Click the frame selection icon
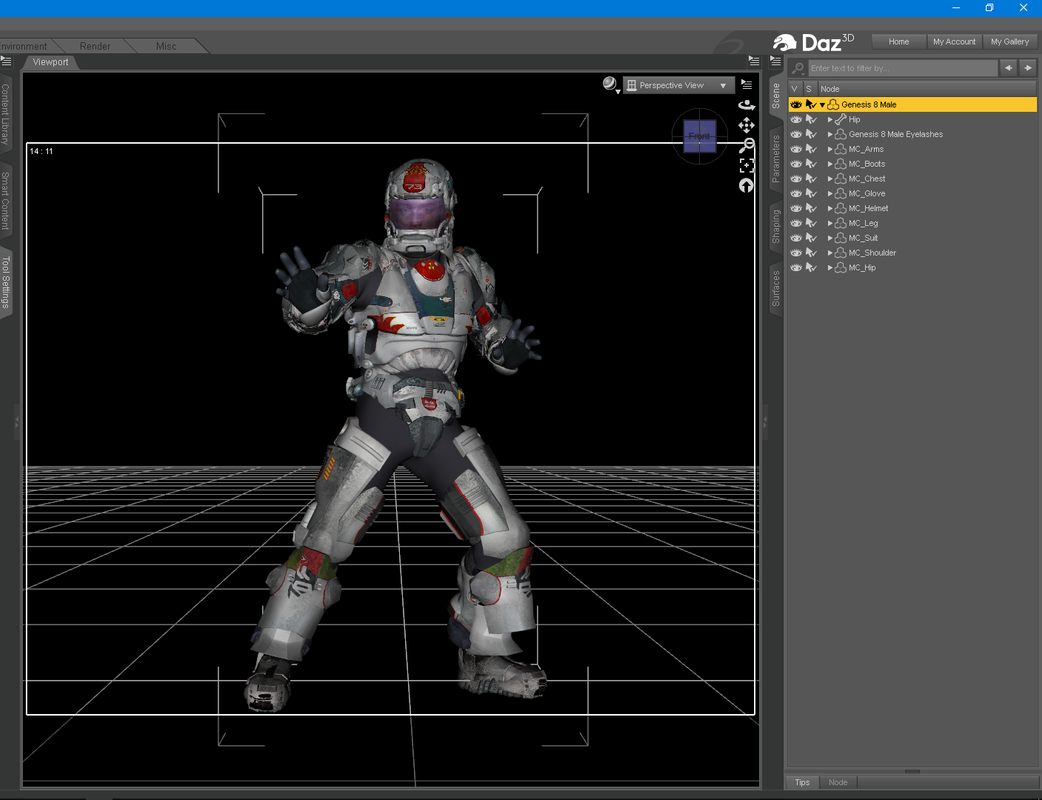This screenshot has height=800, width=1042. coord(746,165)
